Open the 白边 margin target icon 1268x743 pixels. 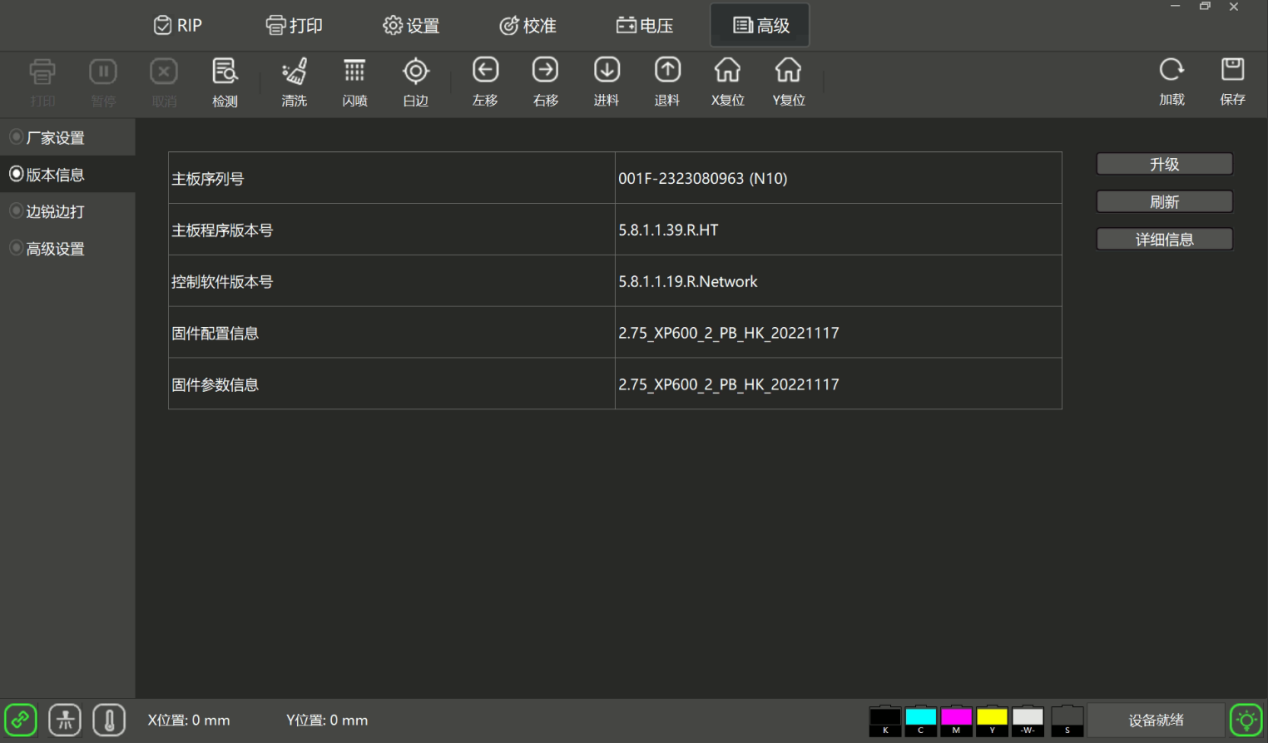pos(416,71)
